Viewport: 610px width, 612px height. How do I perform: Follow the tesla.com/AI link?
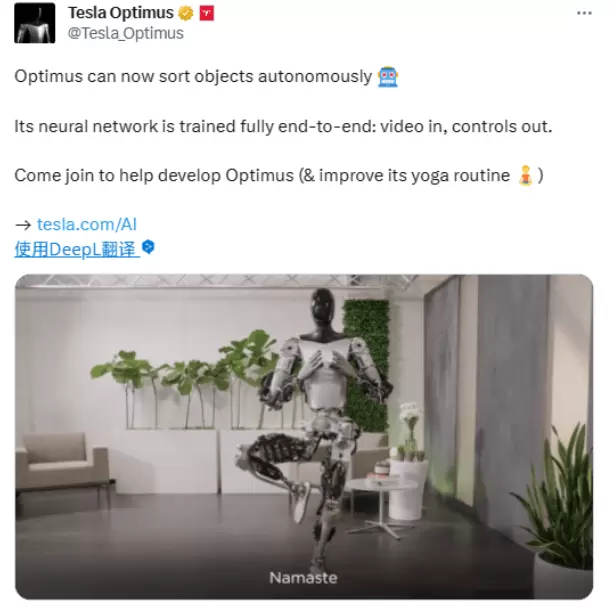(x=87, y=224)
